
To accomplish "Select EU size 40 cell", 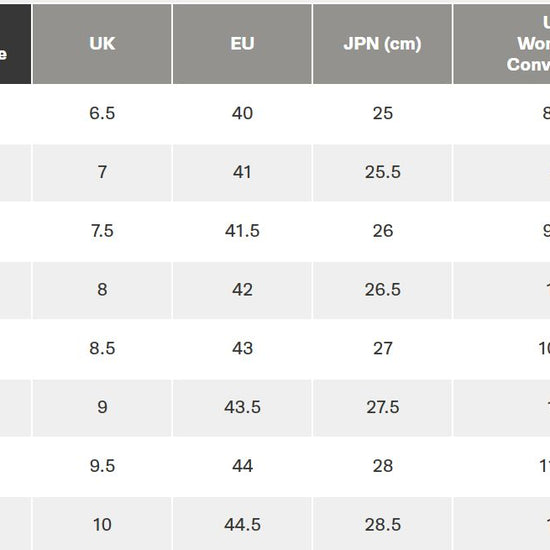I will coord(242,114).
